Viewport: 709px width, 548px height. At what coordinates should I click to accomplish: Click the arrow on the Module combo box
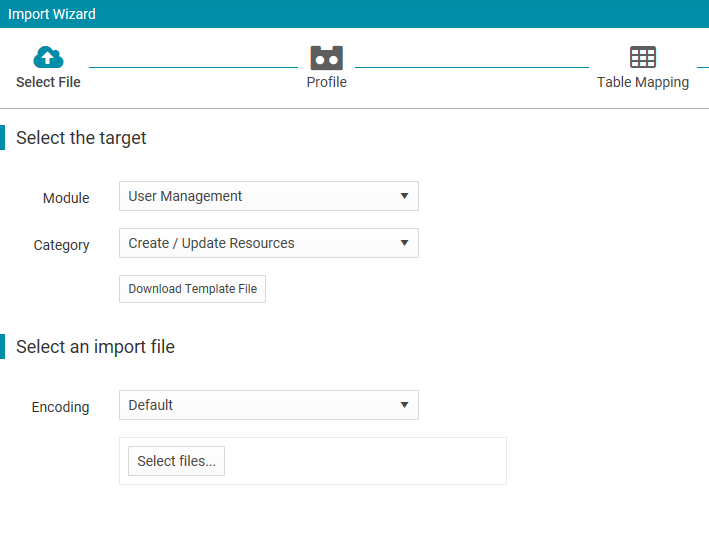tap(404, 196)
